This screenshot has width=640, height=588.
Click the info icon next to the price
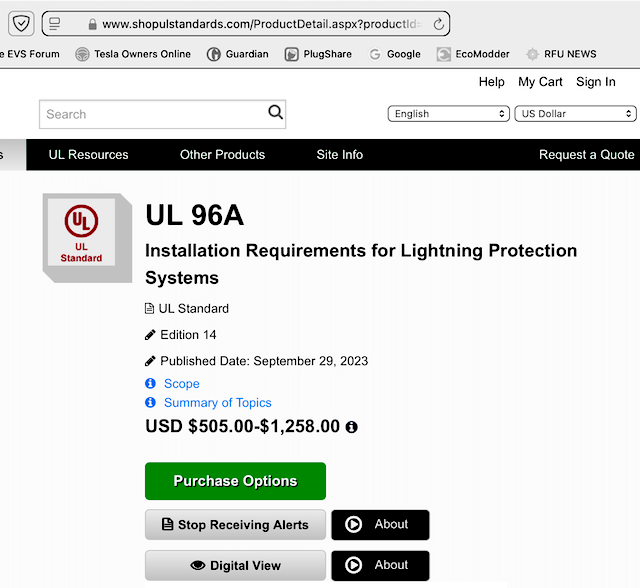(x=351, y=427)
